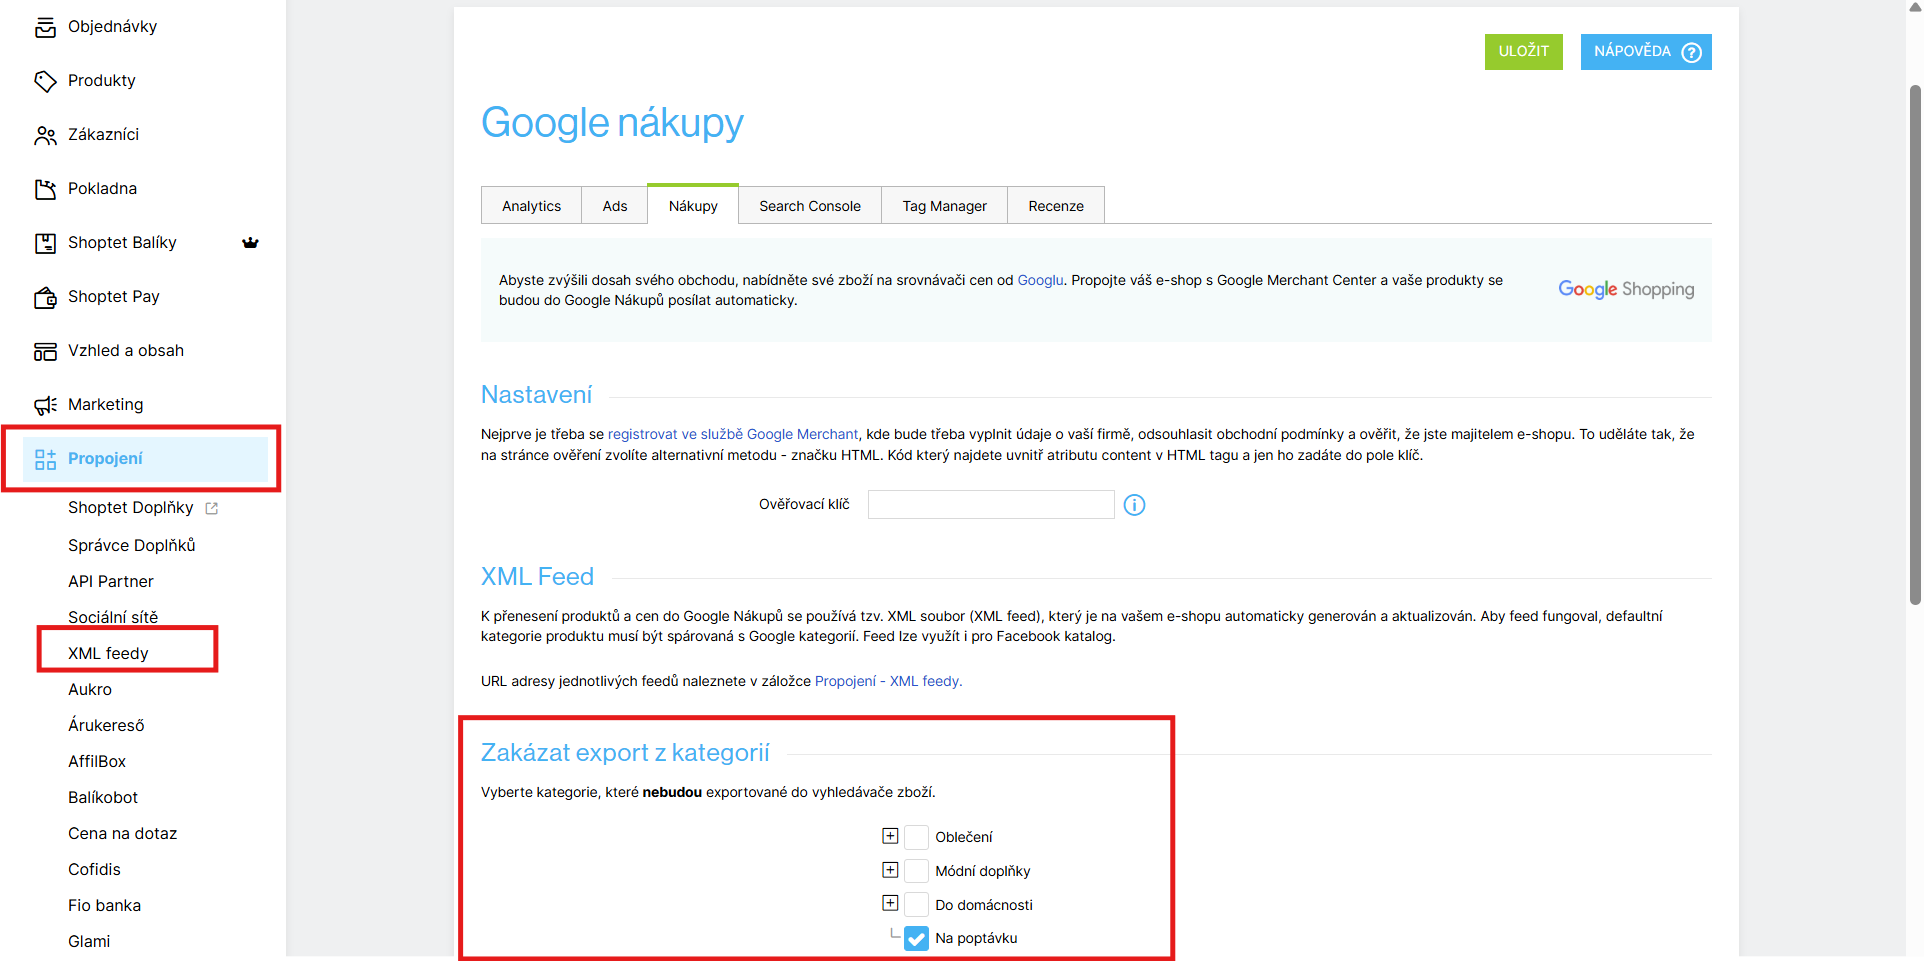Click the Shoptet Pay wallet icon
The image size is (1924, 961).
coord(45,297)
